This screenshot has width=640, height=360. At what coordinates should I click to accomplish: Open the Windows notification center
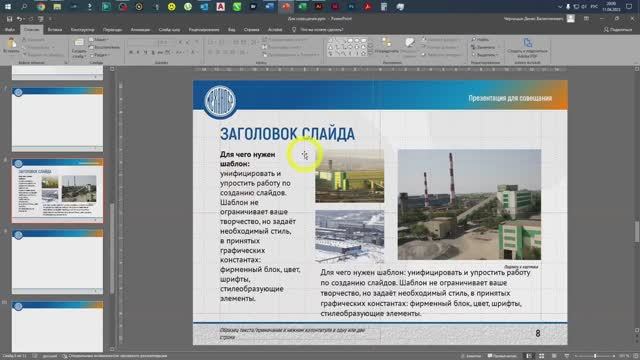coord(629,7)
